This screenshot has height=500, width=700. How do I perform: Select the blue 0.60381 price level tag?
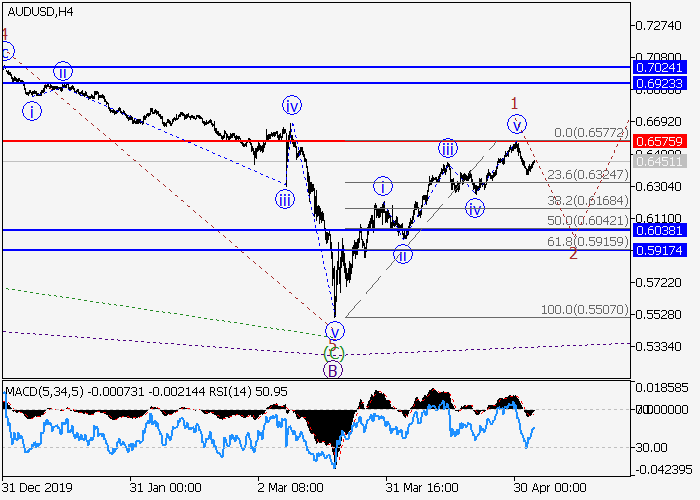click(x=658, y=230)
